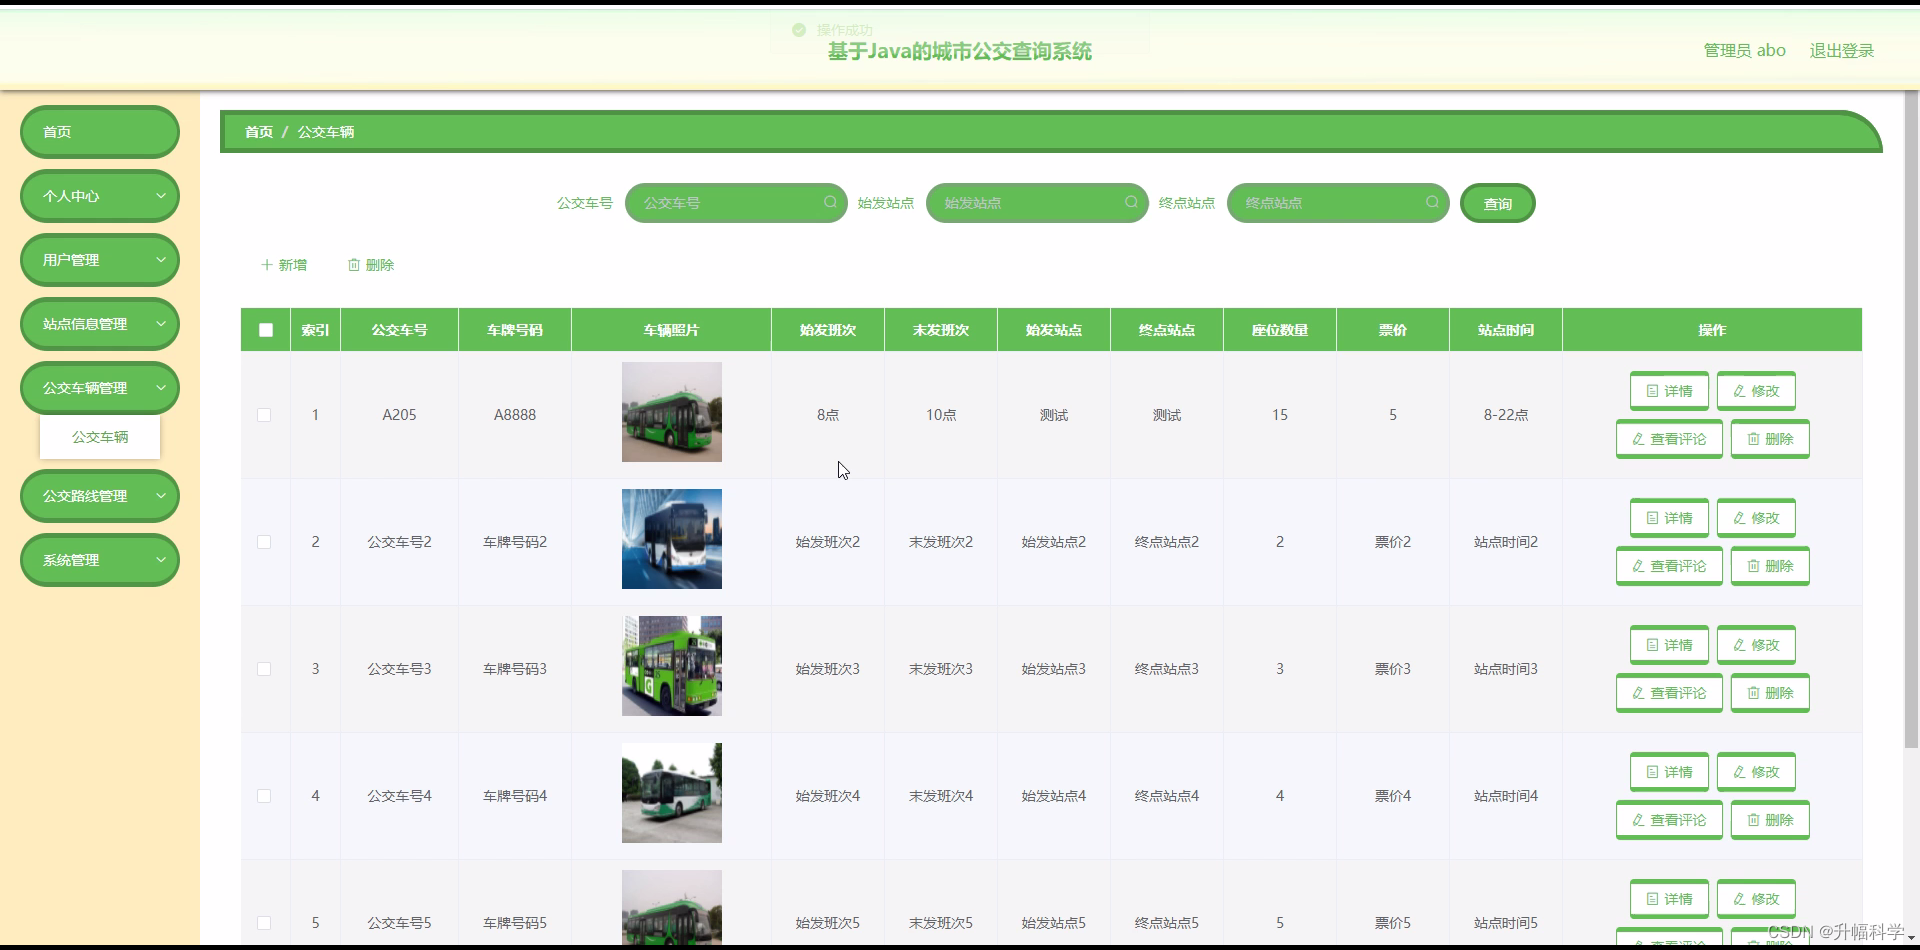This screenshot has width=1920, height=950.
Task: Click 删除 trash button on row 4
Action: pos(1770,820)
